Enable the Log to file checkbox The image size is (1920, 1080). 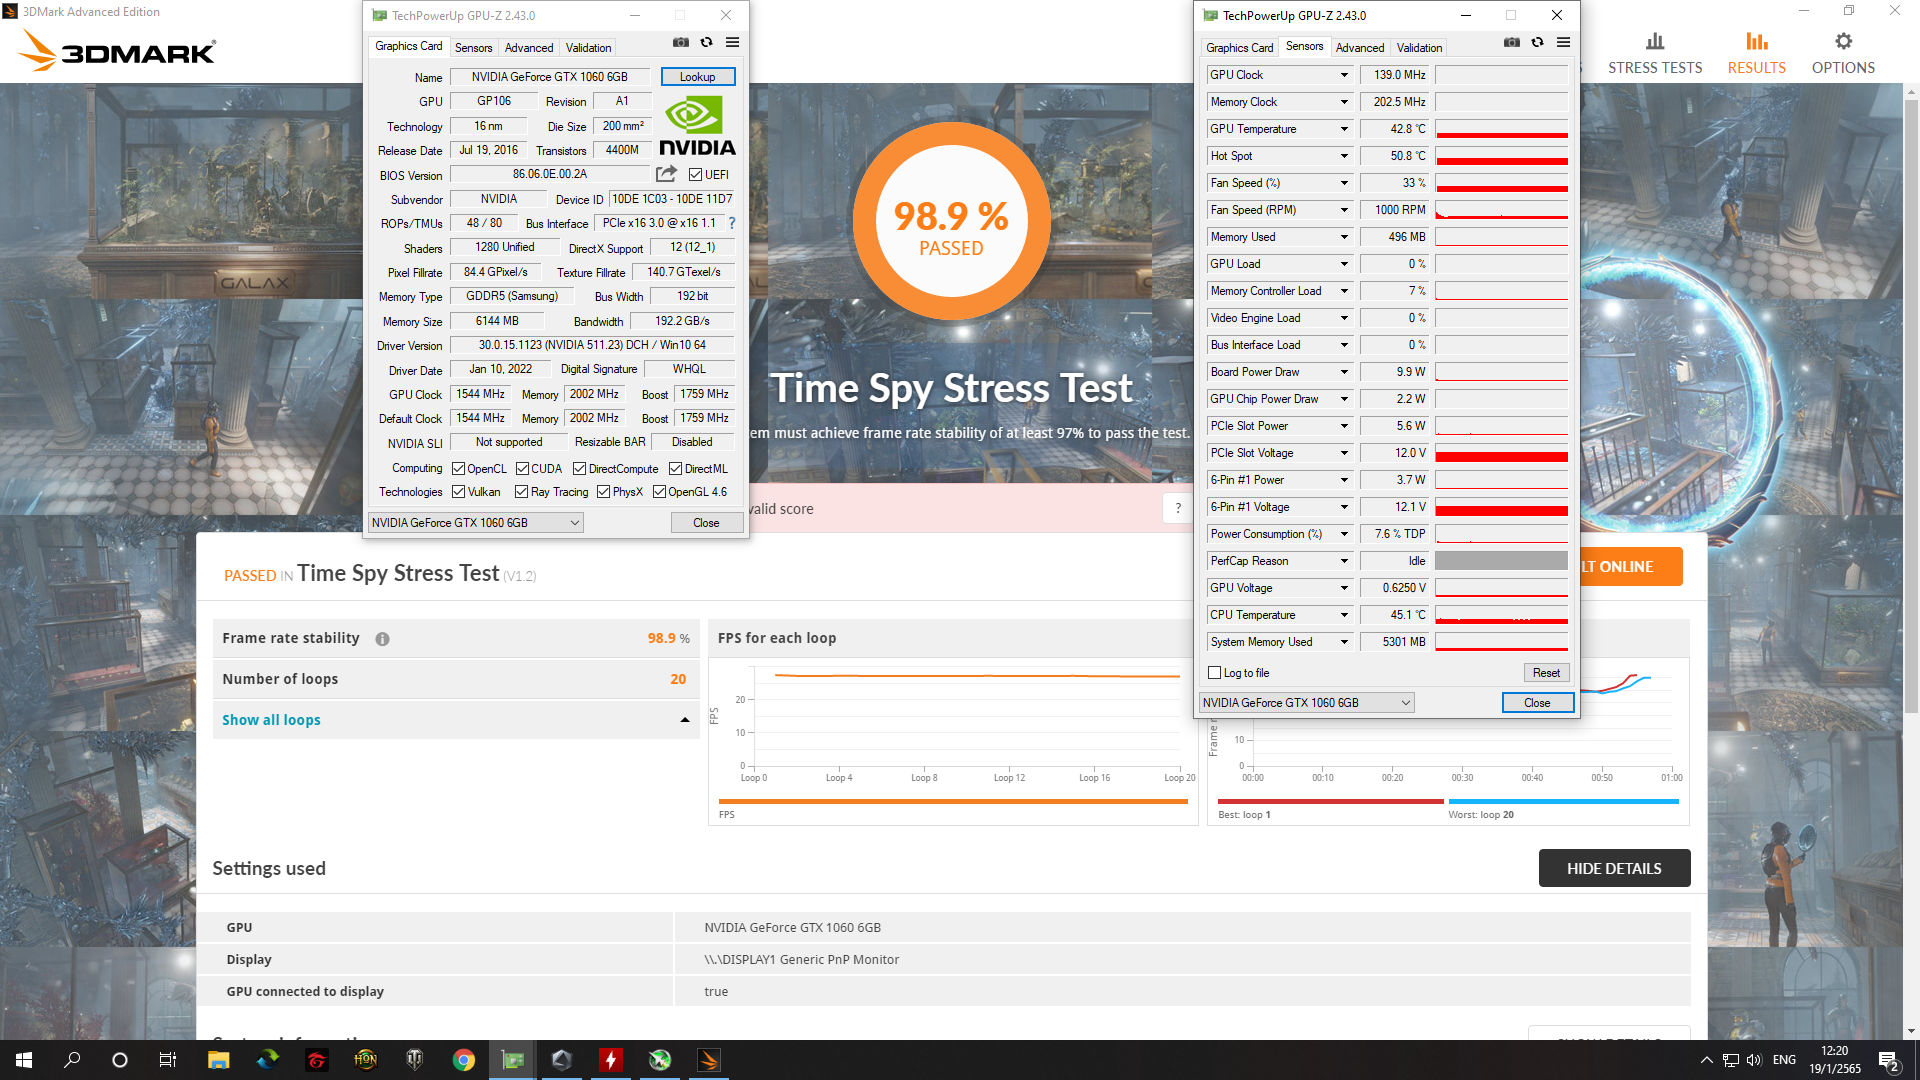click(x=1215, y=673)
